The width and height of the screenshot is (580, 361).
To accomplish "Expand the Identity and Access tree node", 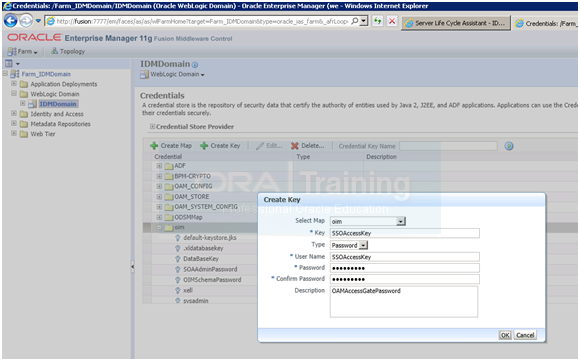I will coord(14,114).
